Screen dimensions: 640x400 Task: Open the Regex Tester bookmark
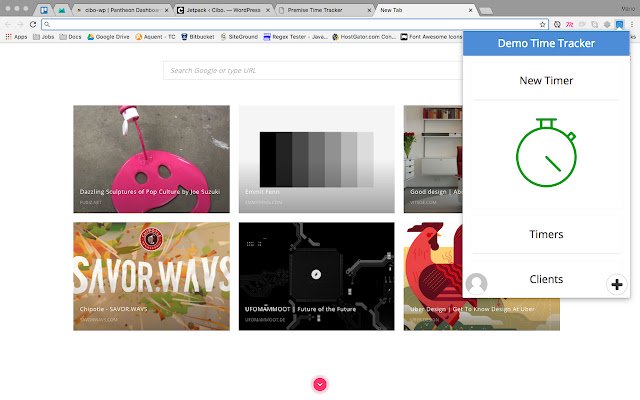coord(296,37)
